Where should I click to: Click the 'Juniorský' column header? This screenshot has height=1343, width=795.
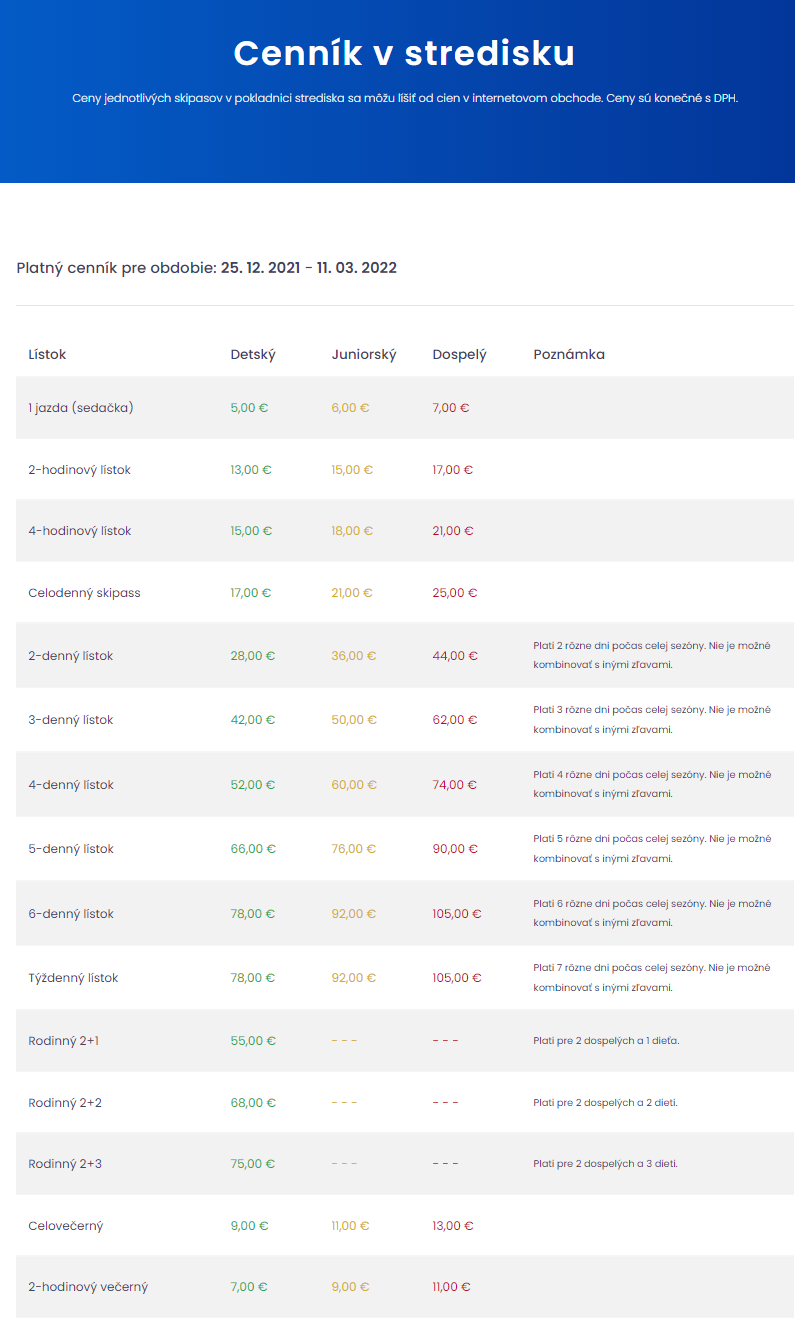click(364, 354)
